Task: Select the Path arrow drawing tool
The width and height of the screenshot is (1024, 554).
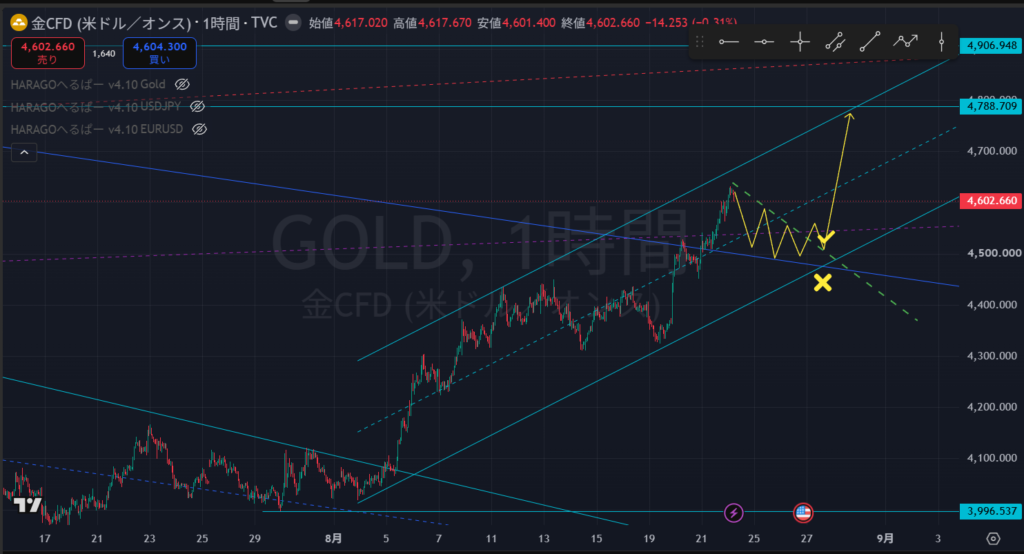Action: click(x=906, y=42)
